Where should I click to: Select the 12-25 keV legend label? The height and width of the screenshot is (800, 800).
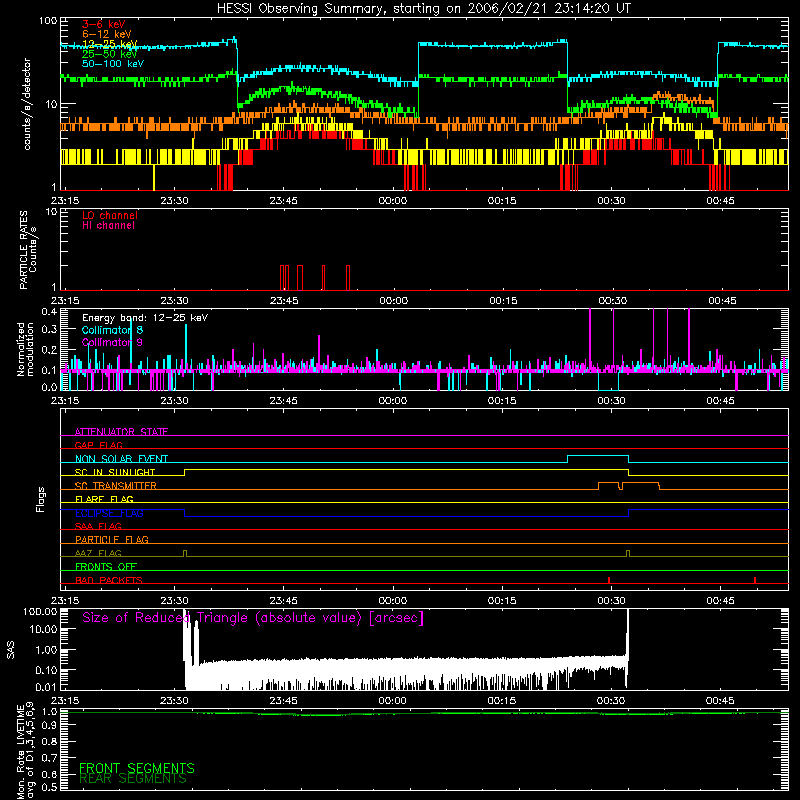point(110,44)
